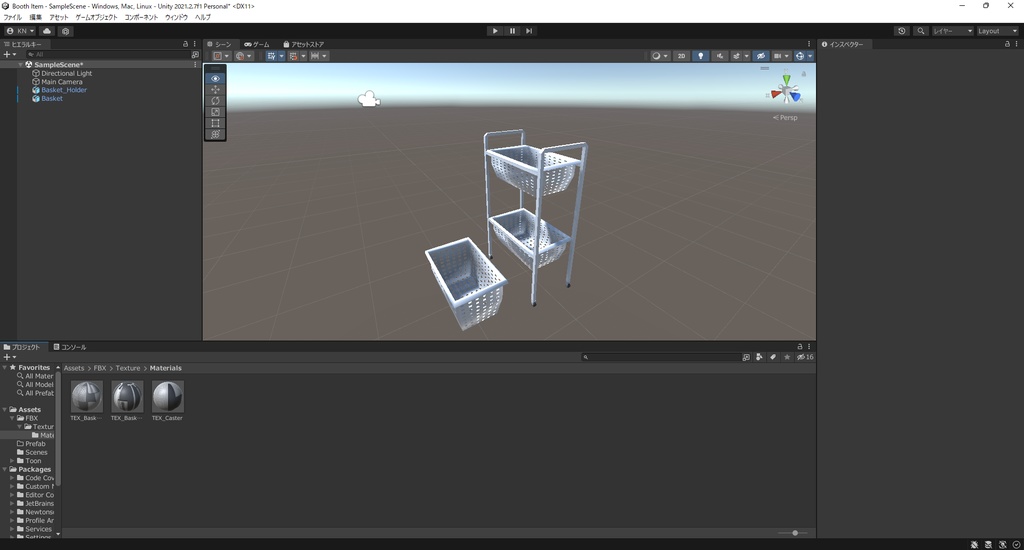Open Unity cloud services icon
Screen dimensions: 1024x550
(x=47, y=31)
